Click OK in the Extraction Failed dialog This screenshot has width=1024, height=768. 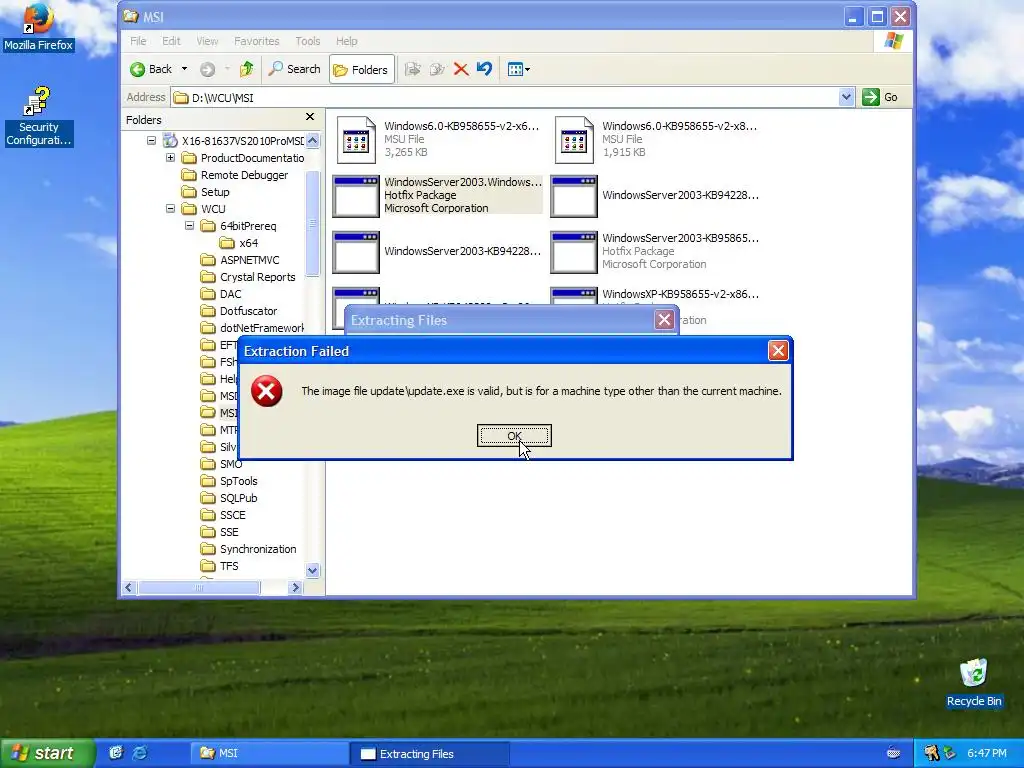coord(514,436)
